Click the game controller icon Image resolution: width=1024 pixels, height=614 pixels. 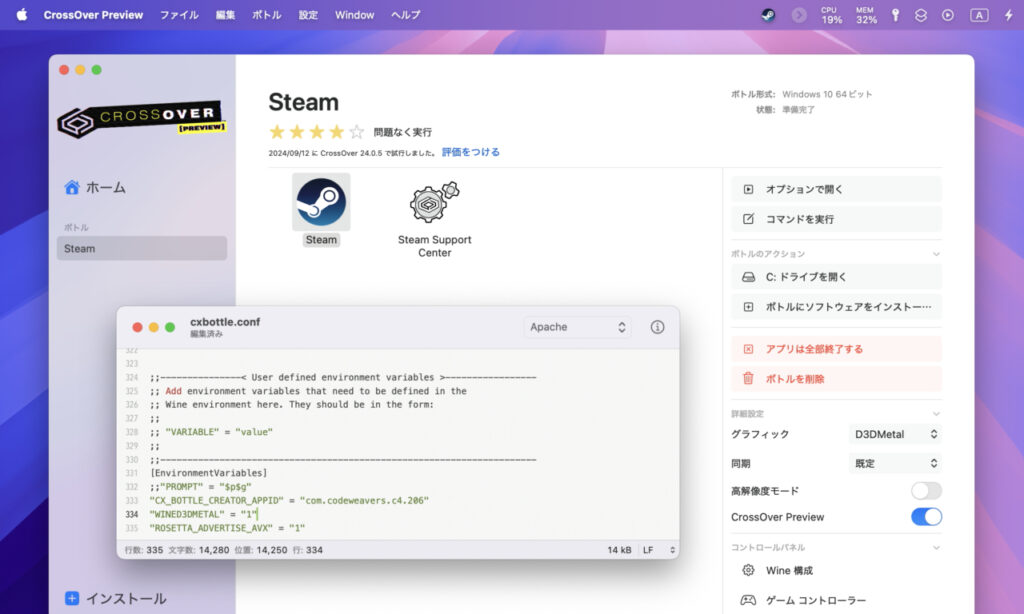748,600
